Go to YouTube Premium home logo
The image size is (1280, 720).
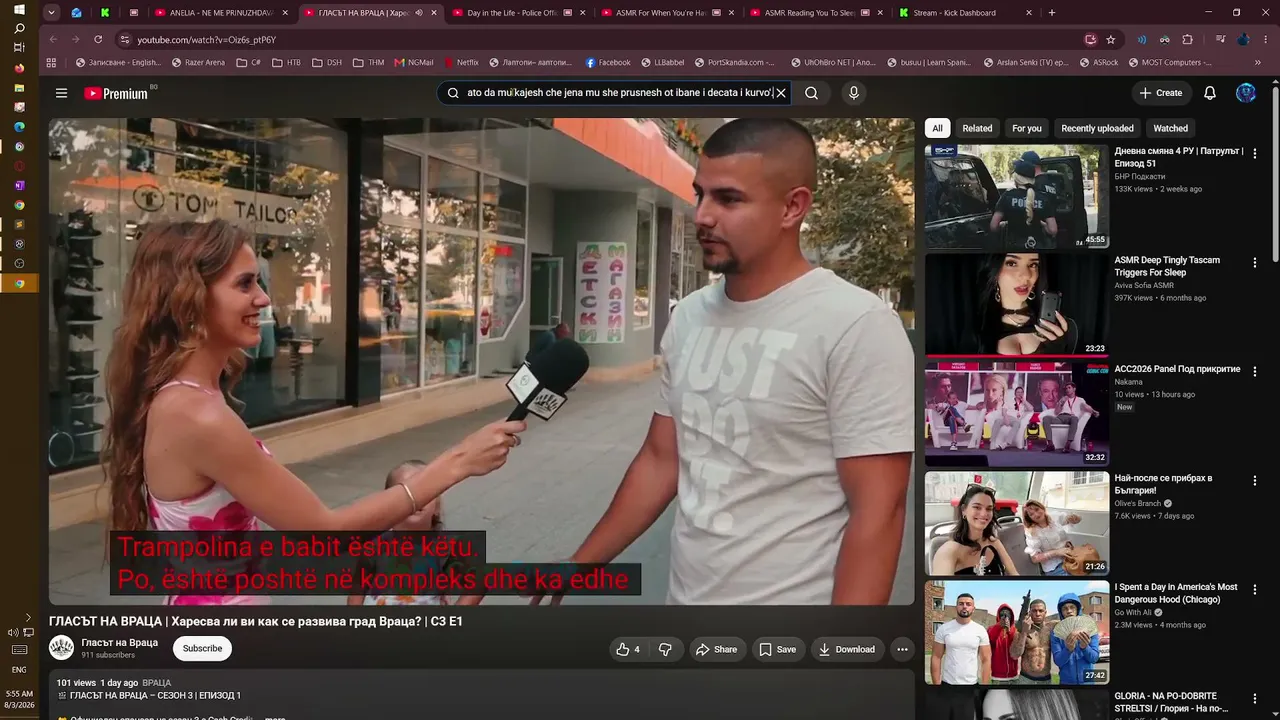point(116,93)
